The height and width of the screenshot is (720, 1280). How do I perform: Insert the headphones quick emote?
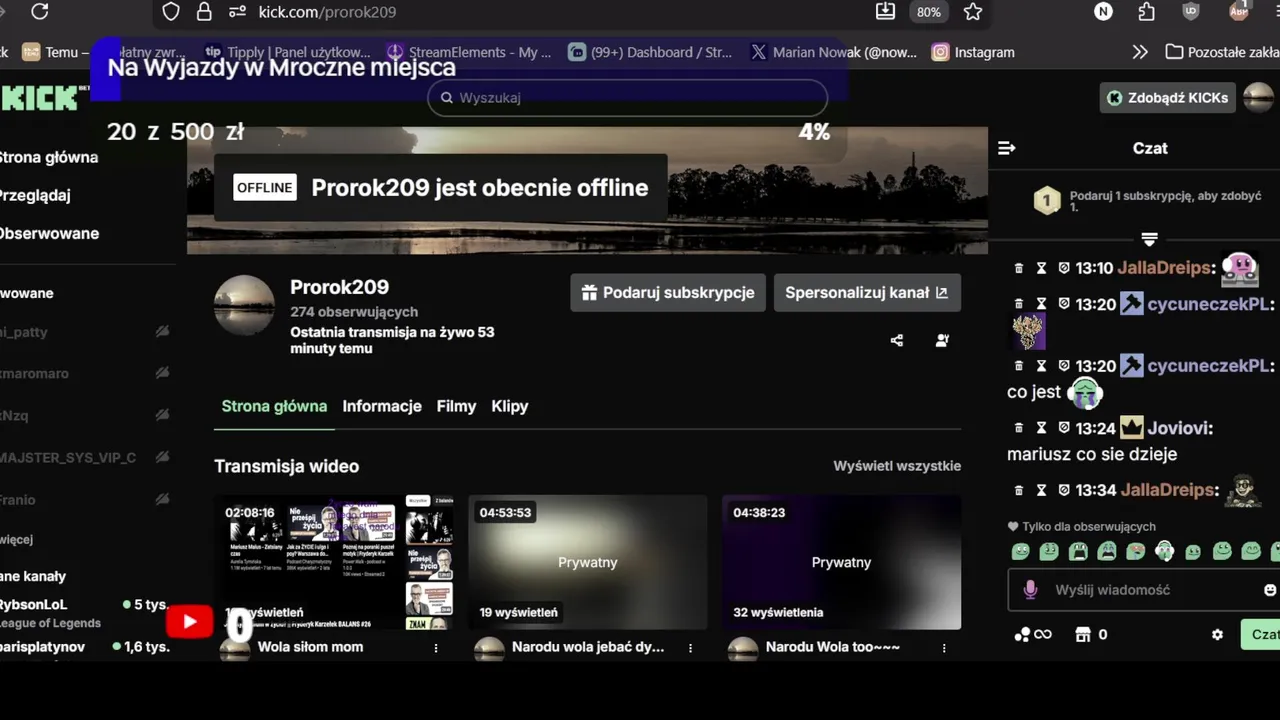click(x=1164, y=551)
